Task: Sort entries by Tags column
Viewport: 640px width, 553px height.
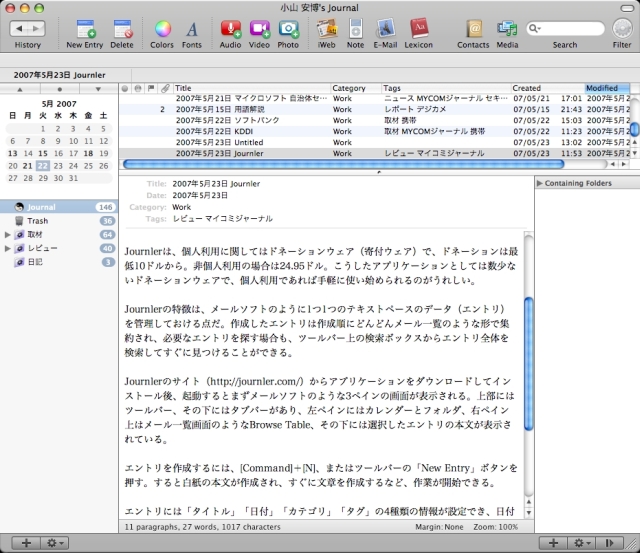Action: 446,88
